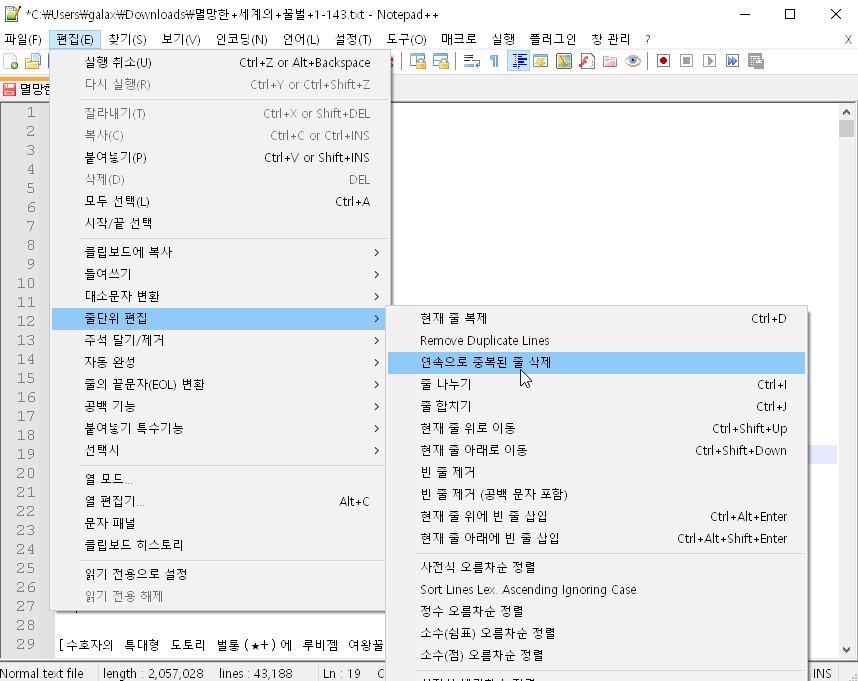Click Sort Lines Lex. Ascending Ignoring Case
Viewport: 858px width, 681px height.
tap(596, 590)
